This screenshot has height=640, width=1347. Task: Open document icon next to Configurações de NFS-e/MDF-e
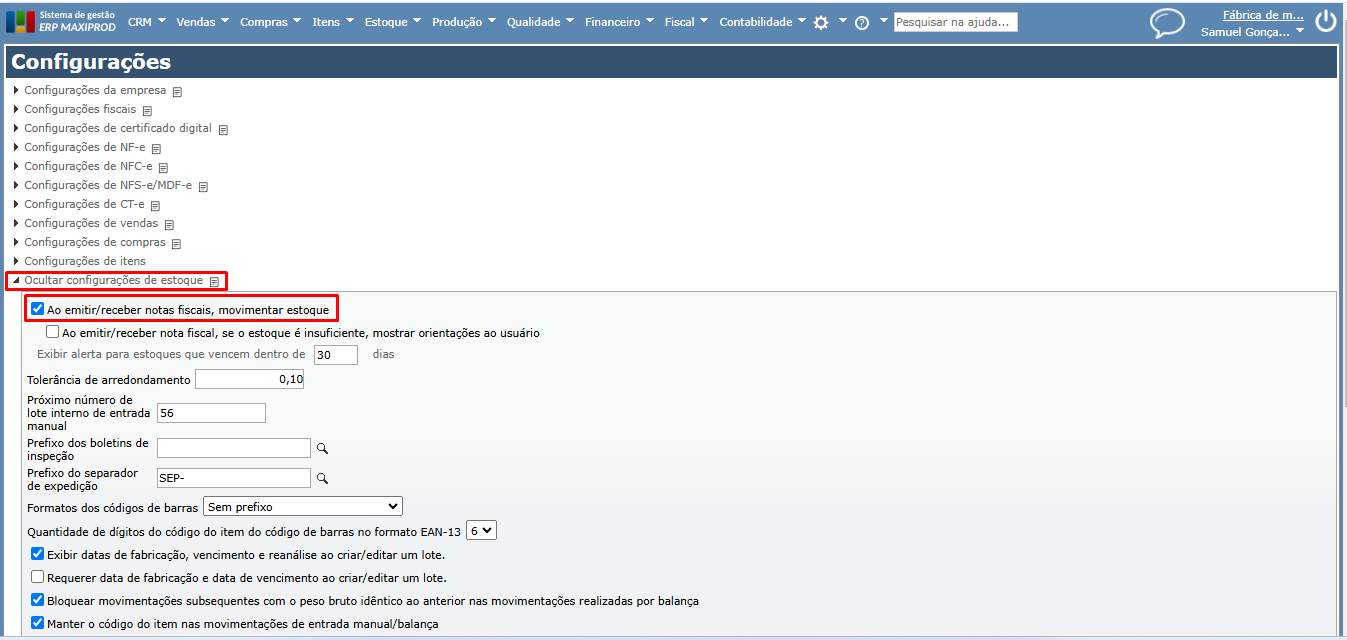(x=203, y=186)
